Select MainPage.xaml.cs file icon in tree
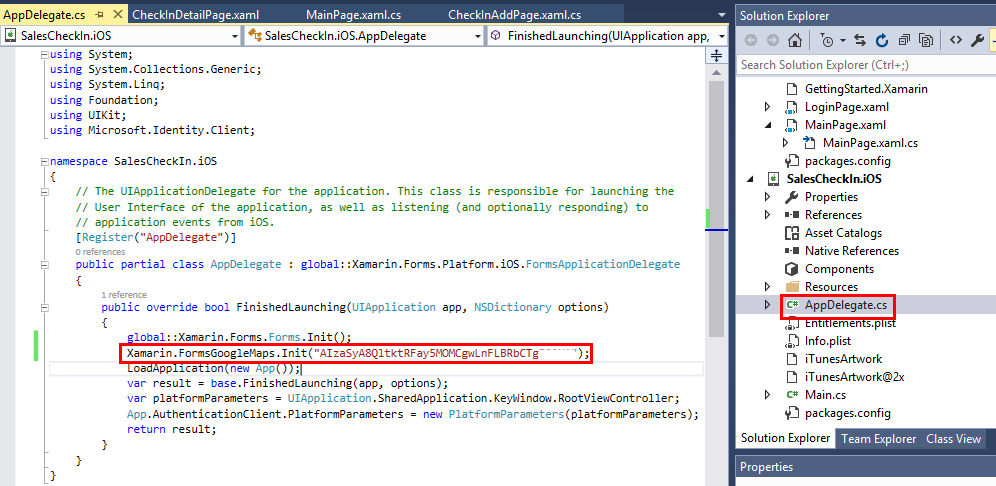 point(809,143)
